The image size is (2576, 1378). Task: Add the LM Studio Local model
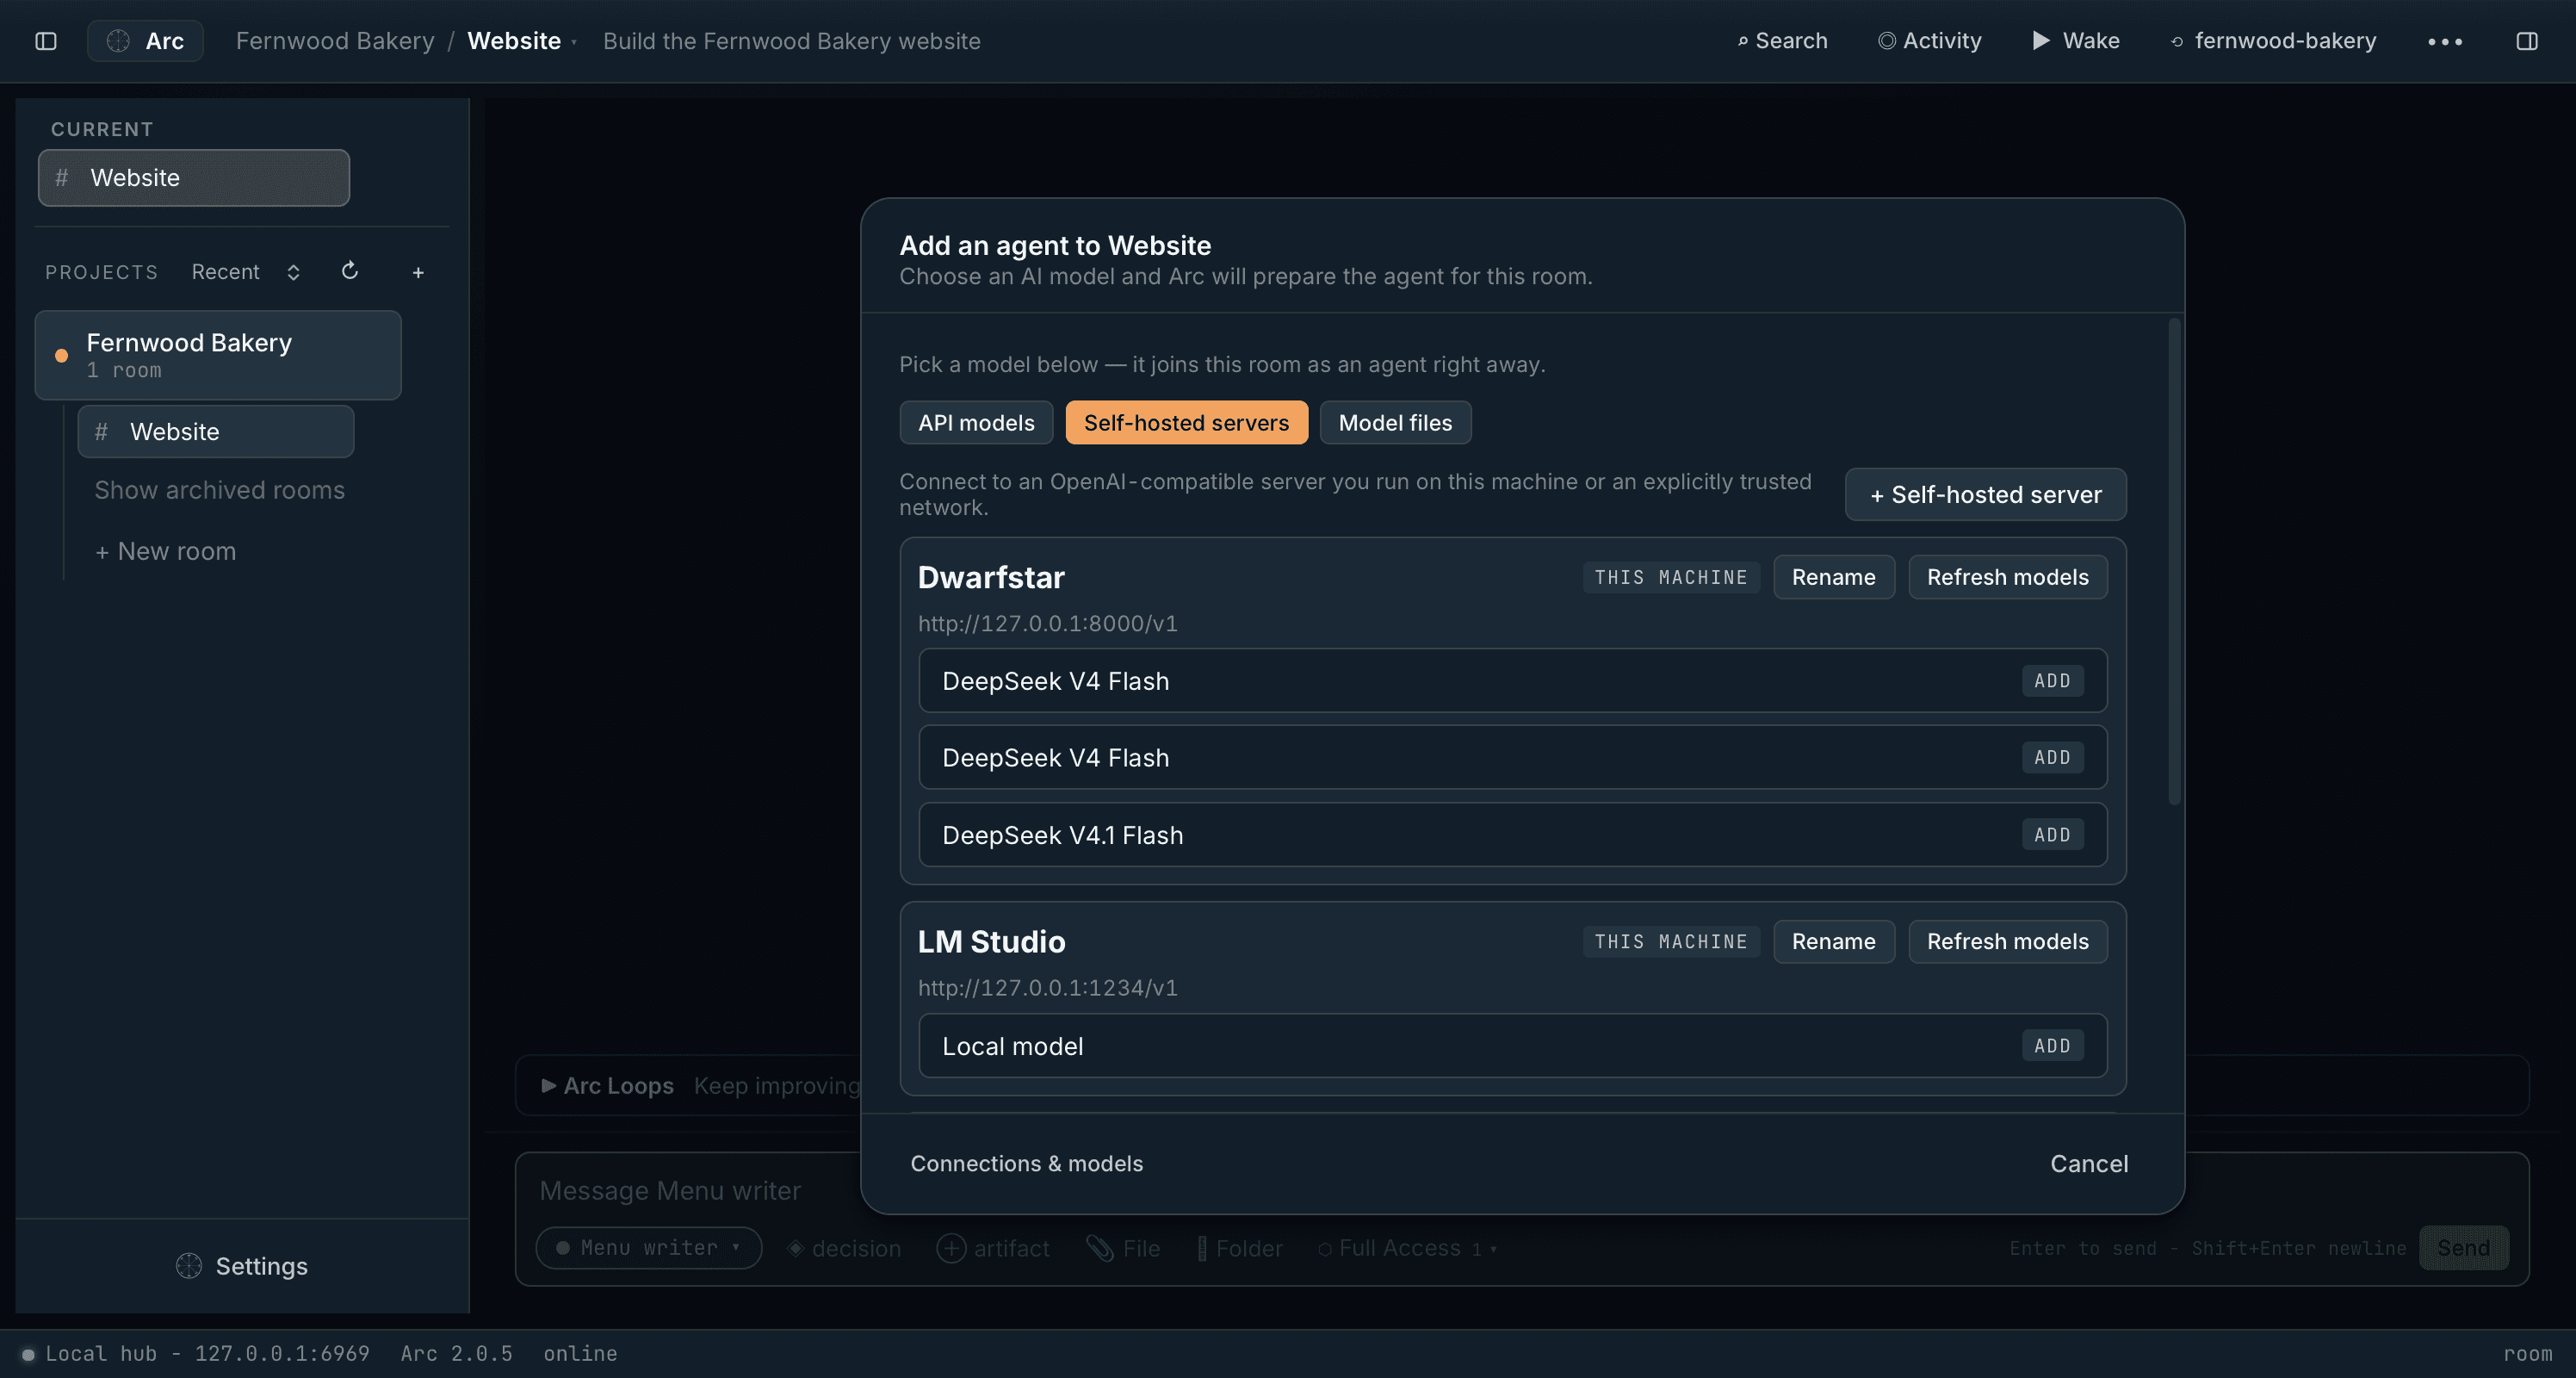point(2052,1046)
